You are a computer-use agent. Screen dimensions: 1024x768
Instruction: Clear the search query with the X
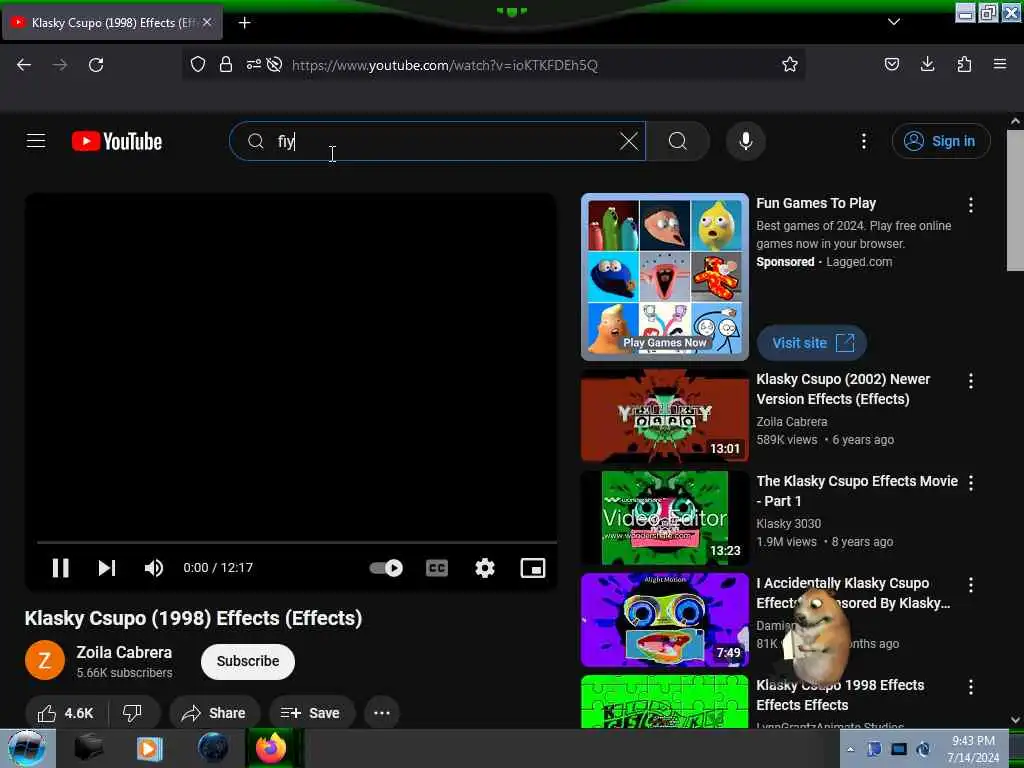pos(629,141)
